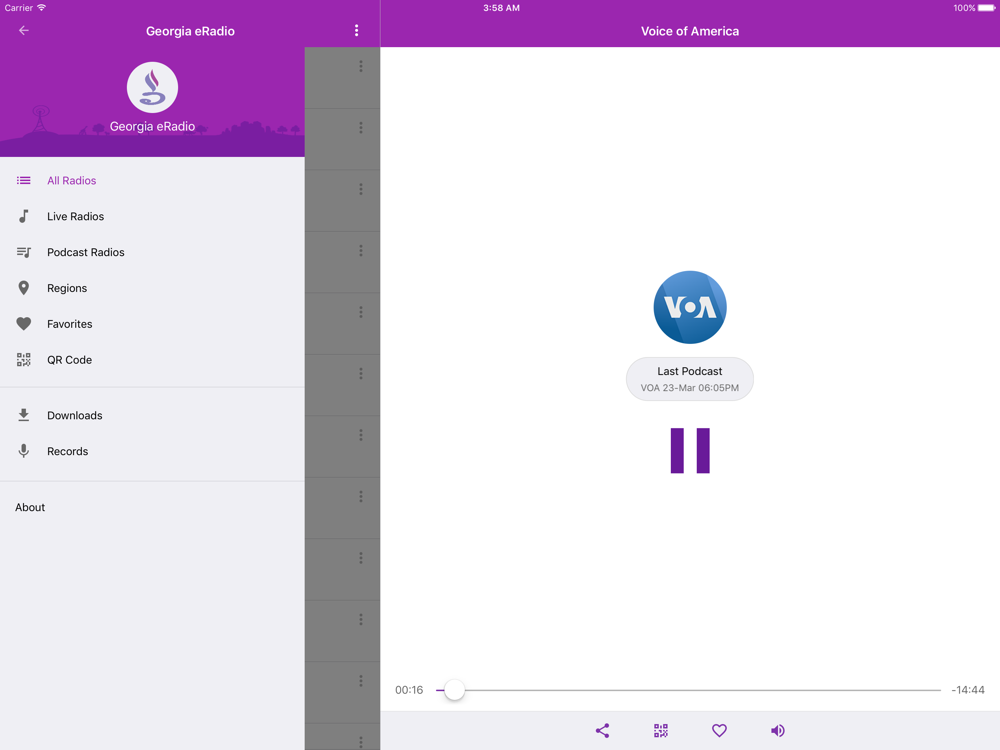Click the Georgia eRadio title in the top bar
Viewport: 1000px width, 750px height.
[190, 31]
